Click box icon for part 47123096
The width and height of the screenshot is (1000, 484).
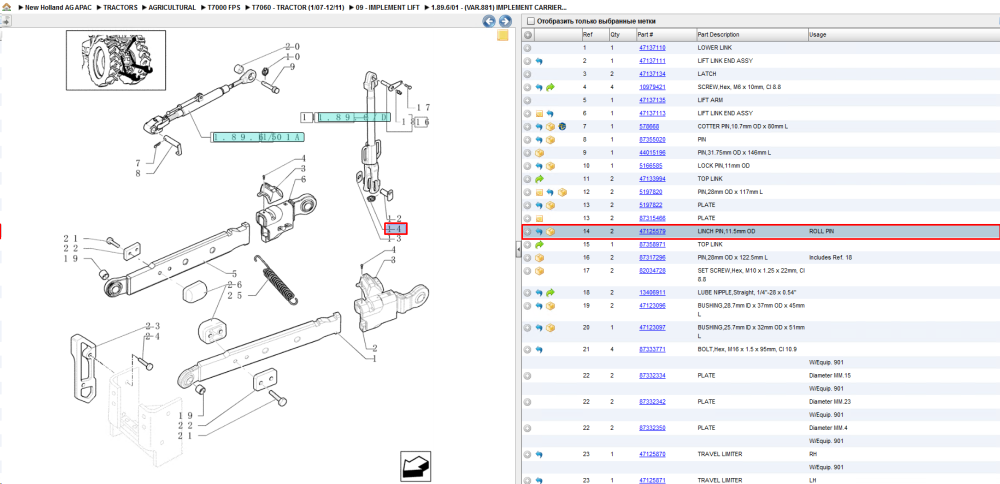pyautogui.click(x=550, y=306)
